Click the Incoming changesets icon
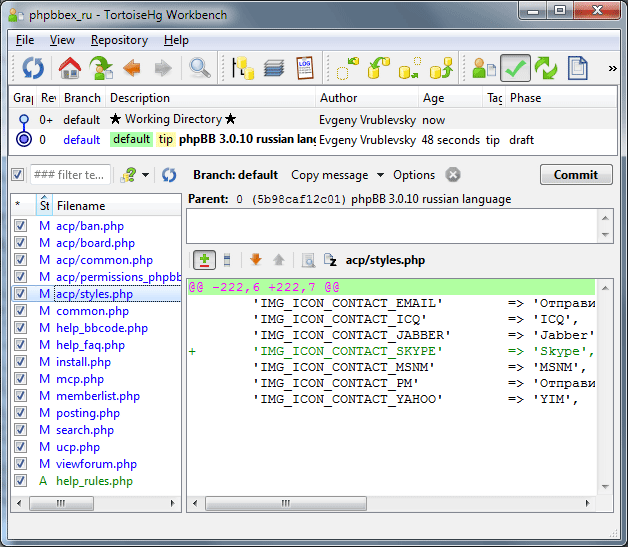628x547 pixels. (x=347, y=68)
